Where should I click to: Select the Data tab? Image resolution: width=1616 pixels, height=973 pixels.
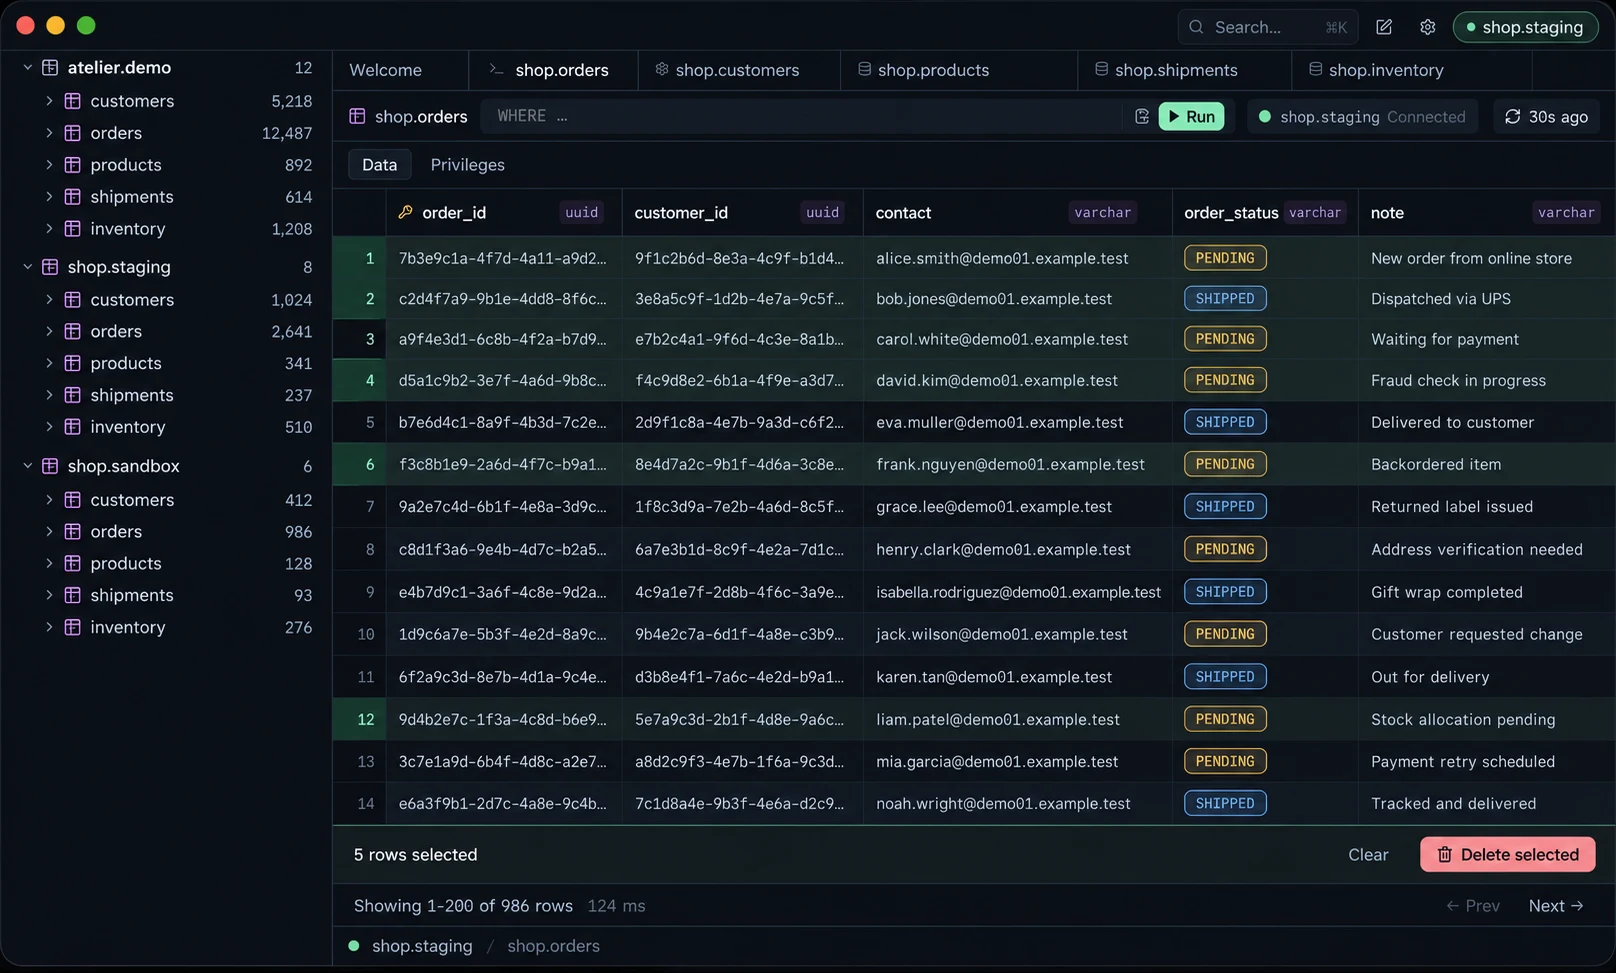click(x=379, y=165)
